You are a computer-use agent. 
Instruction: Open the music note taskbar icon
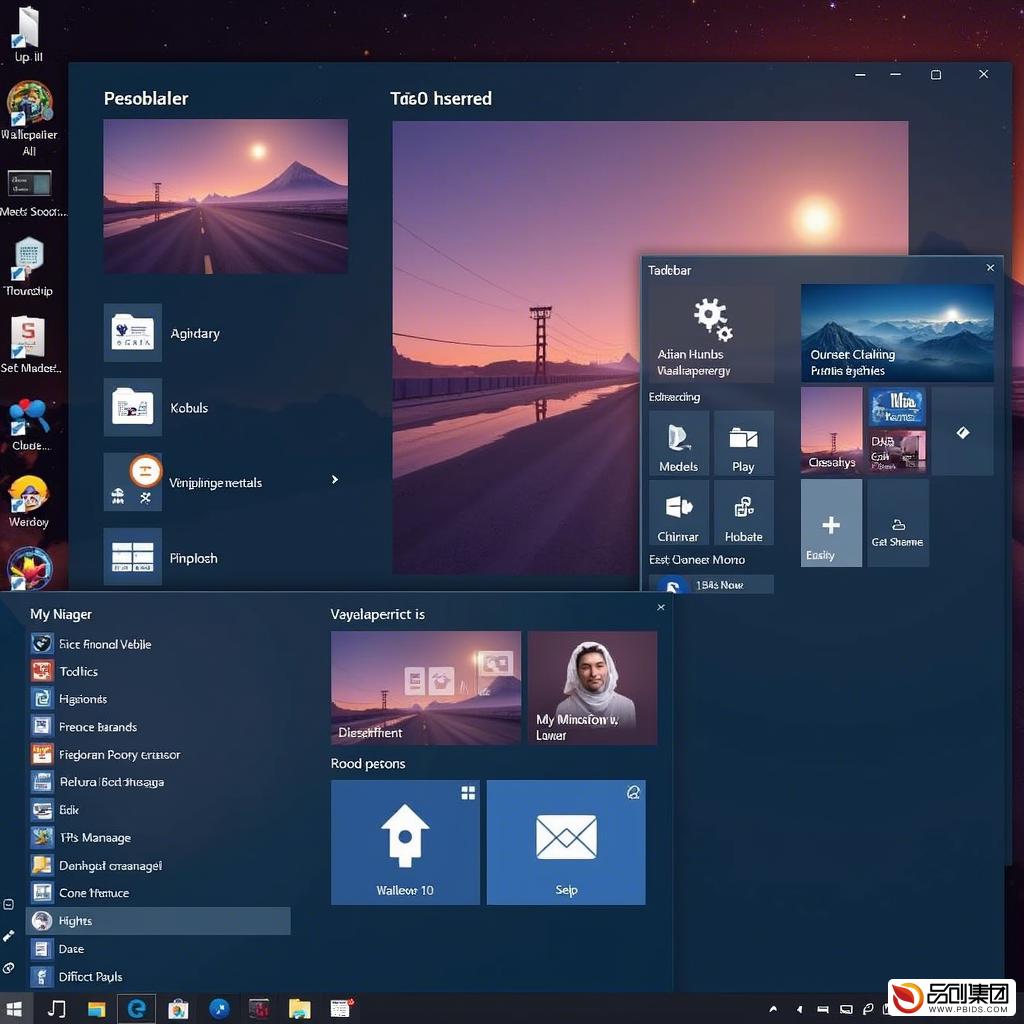click(56, 1008)
